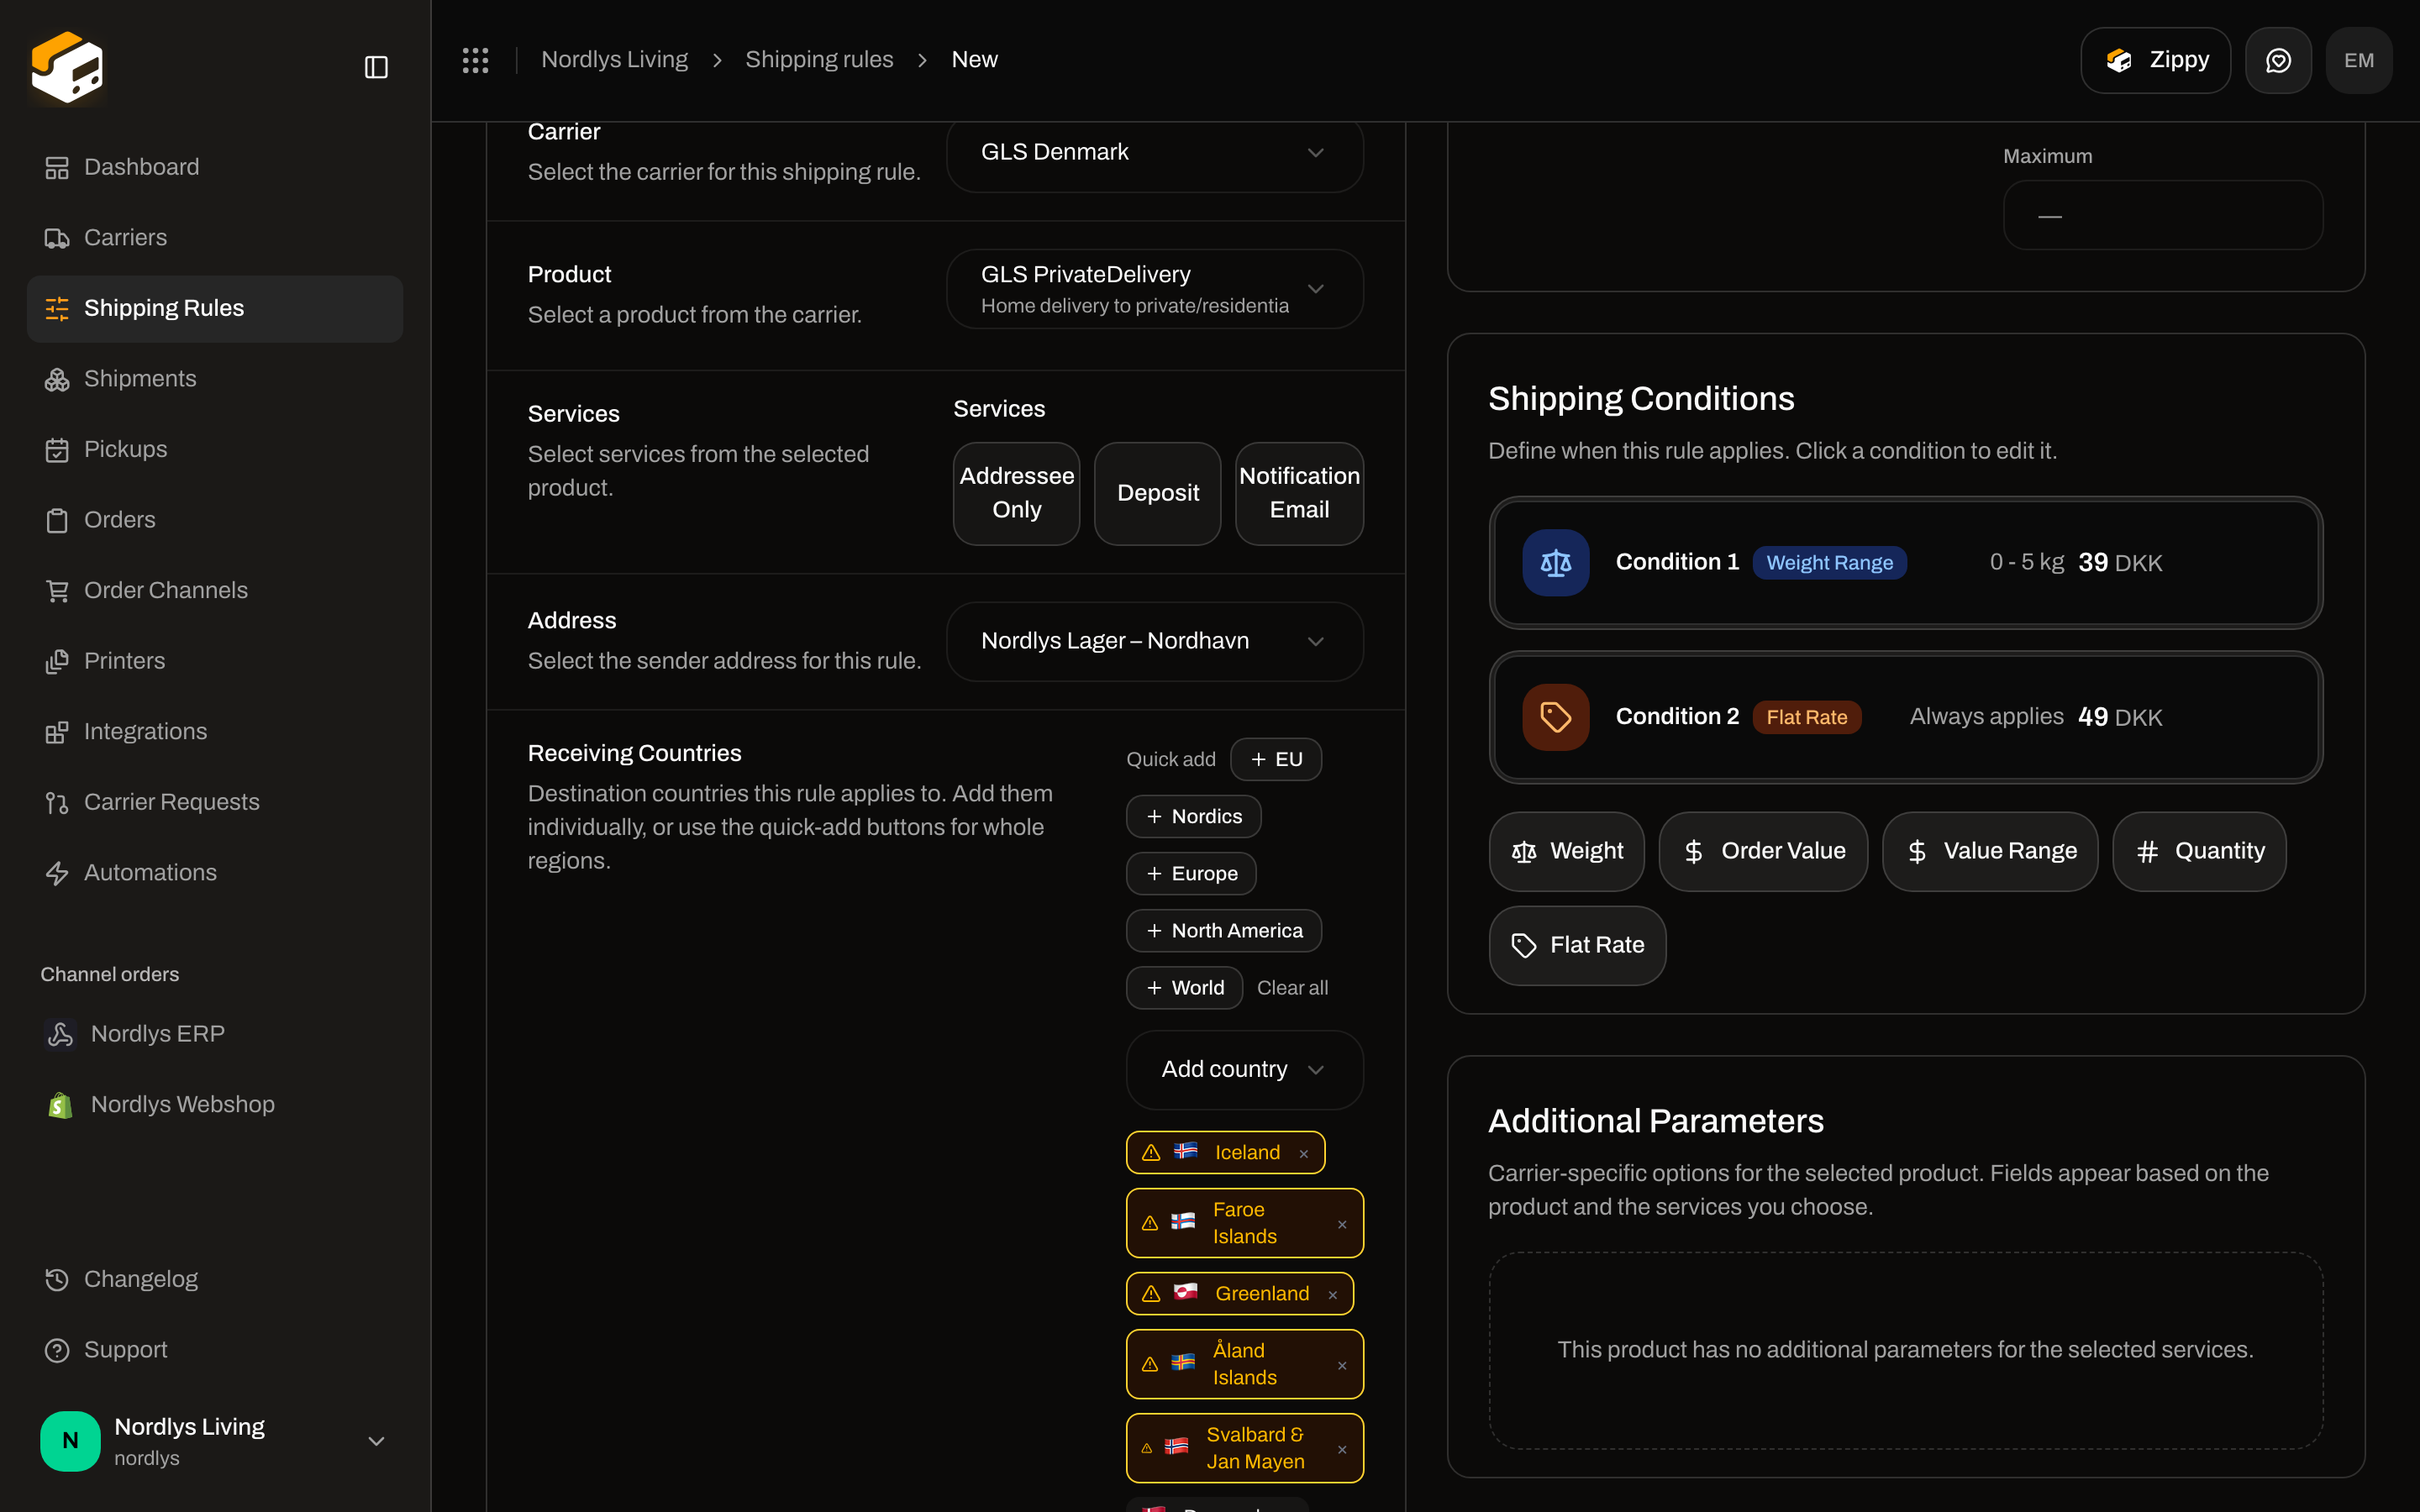Click the warning icon on Greenland chip
This screenshot has width=2420, height=1512.
pos(1151,1294)
